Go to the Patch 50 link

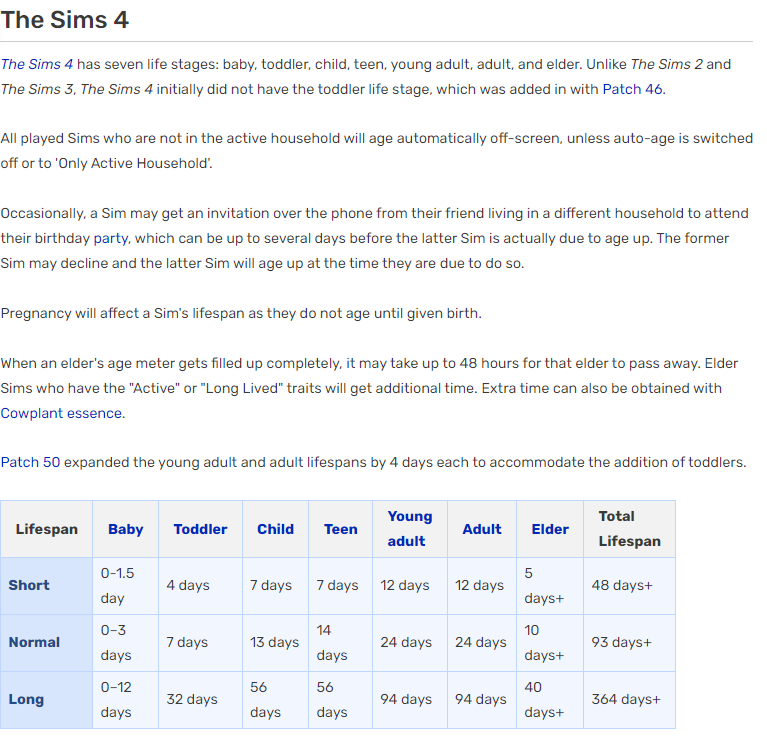[30, 463]
